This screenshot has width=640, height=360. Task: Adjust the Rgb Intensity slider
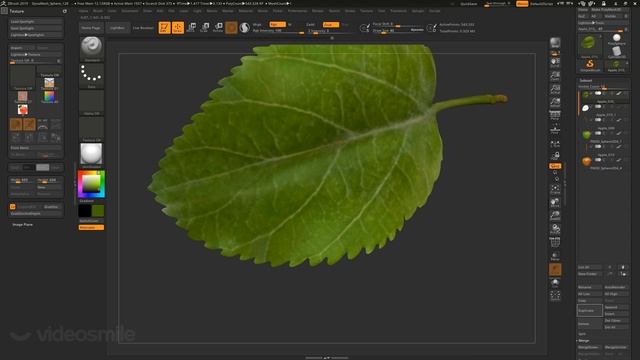click(x=278, y=31)
